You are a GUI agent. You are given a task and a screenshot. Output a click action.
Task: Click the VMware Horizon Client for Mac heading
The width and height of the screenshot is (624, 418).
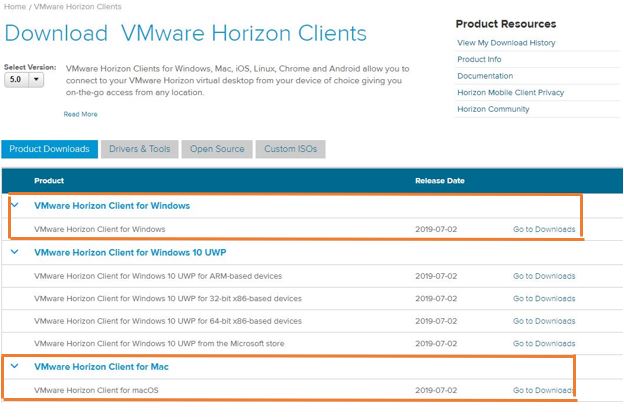pos(101,367)
